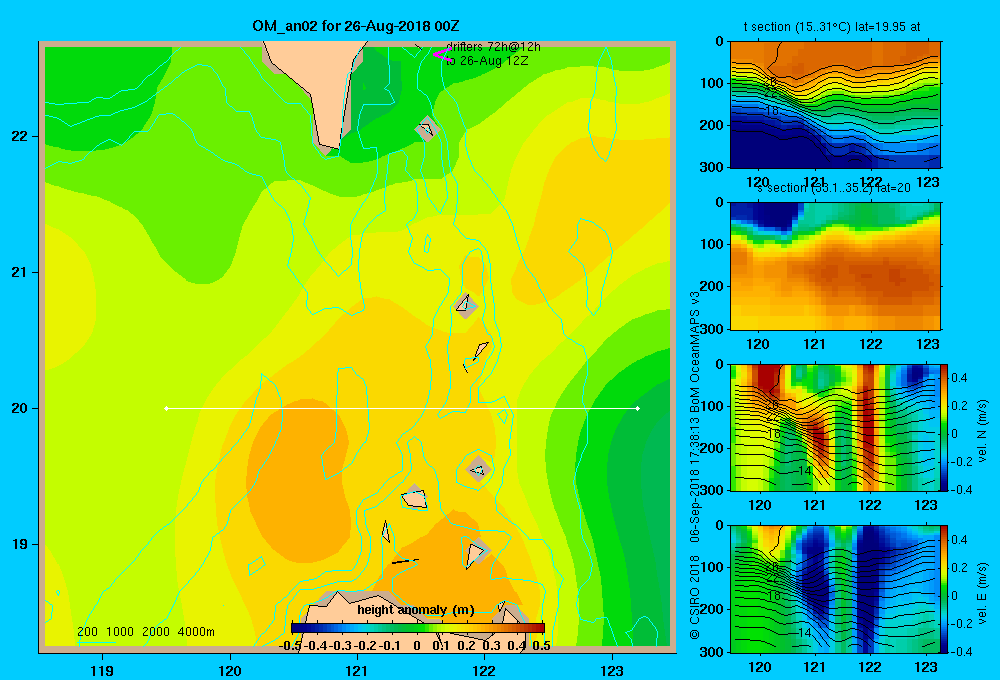
Task: Click the 'drifters 72h@12h' annotation
Action: pos(493,47)
